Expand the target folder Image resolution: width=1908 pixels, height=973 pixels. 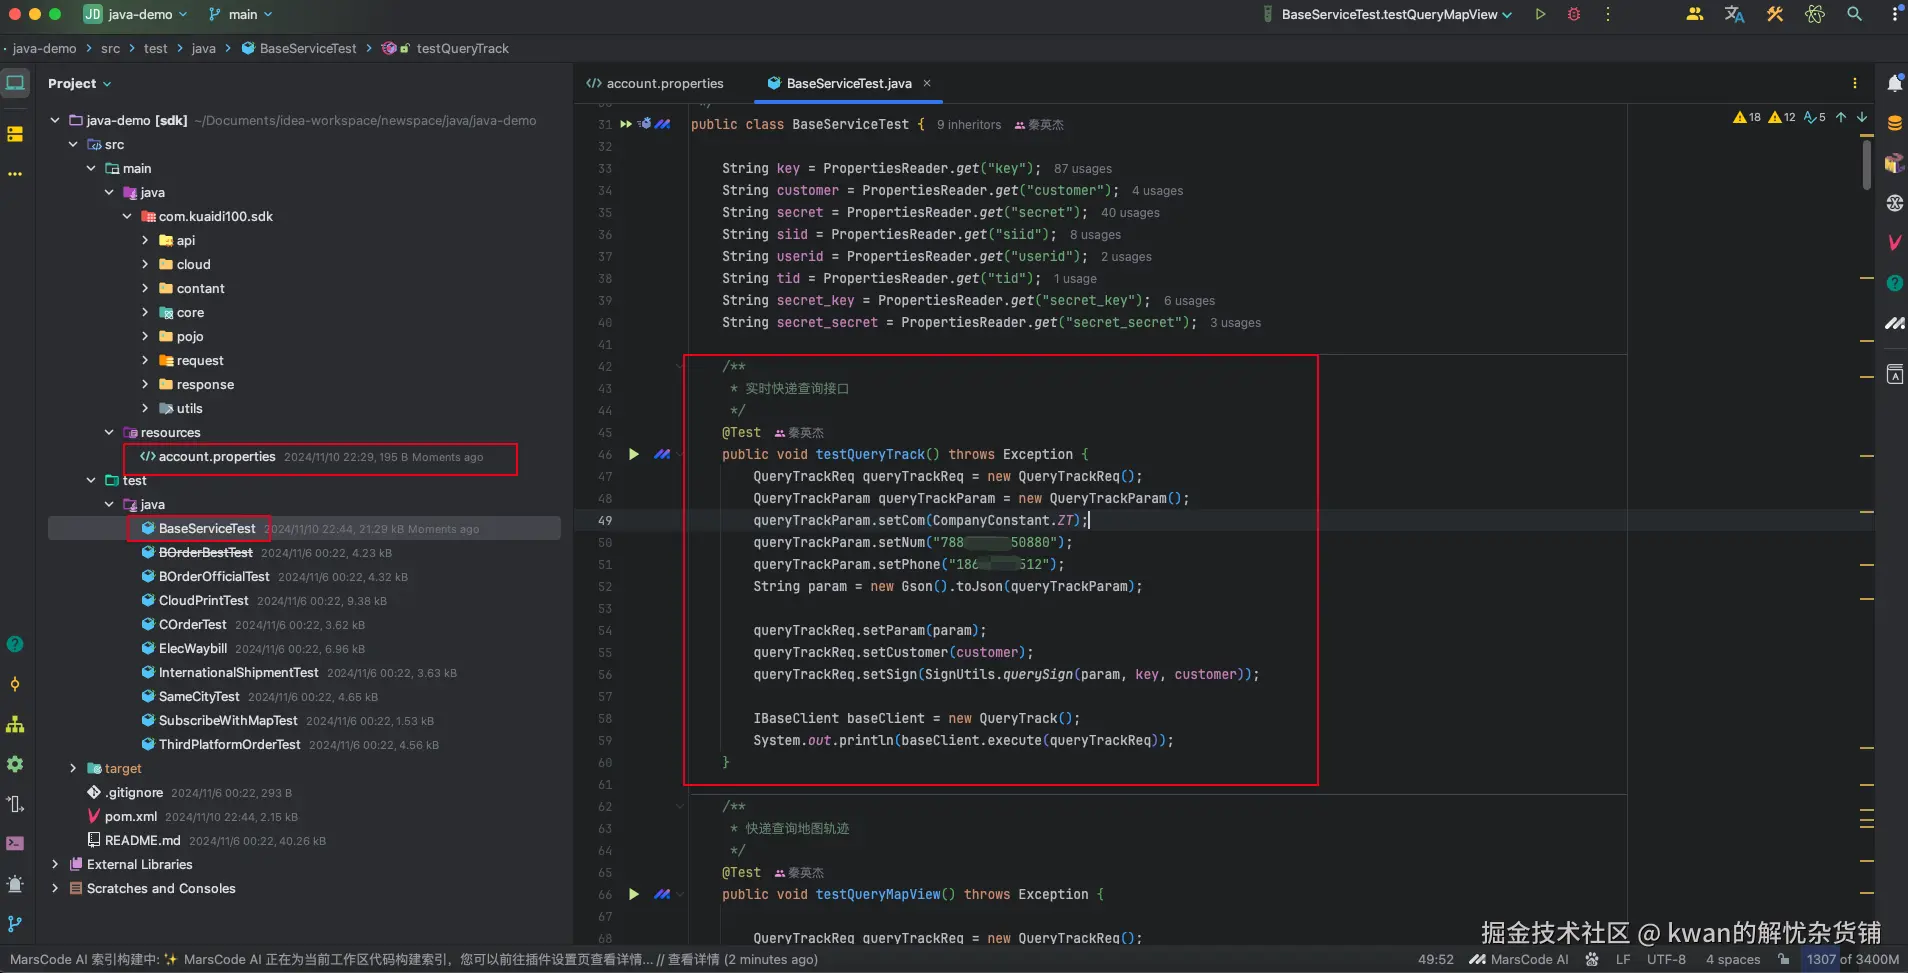[73, 768]
